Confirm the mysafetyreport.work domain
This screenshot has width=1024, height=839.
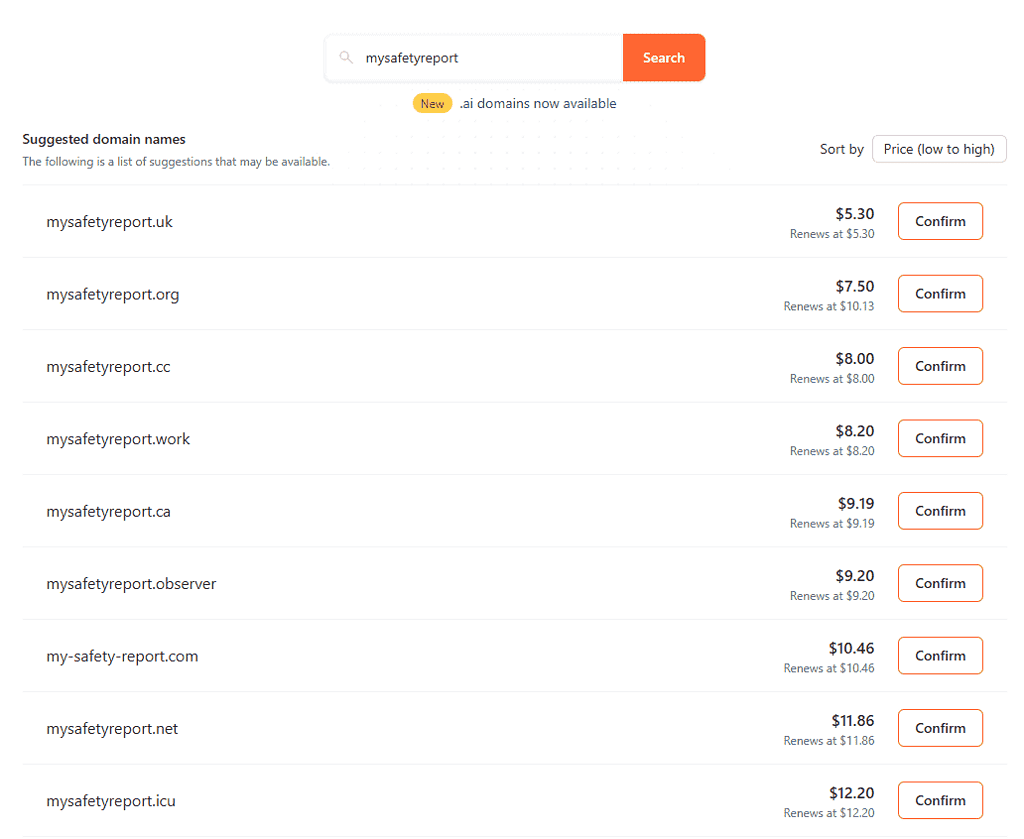coord(939,438)
